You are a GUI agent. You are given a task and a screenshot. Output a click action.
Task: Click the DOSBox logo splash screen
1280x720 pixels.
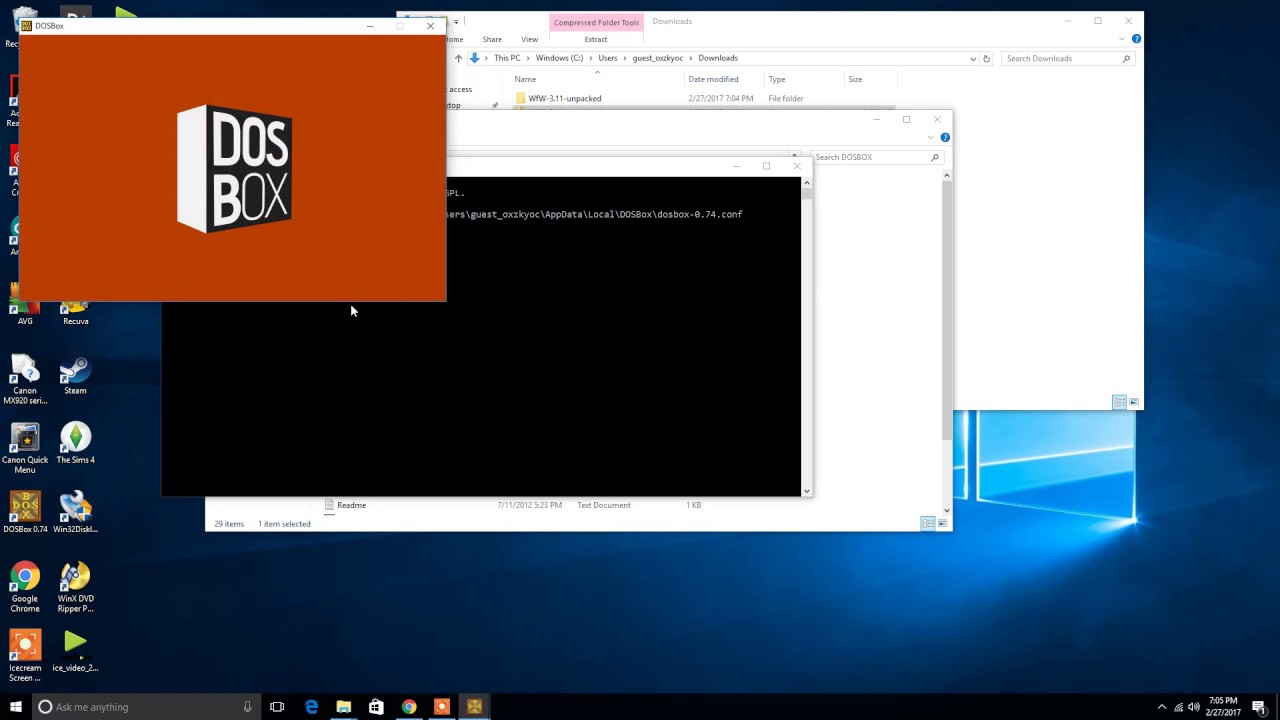(x=234, y=168)
